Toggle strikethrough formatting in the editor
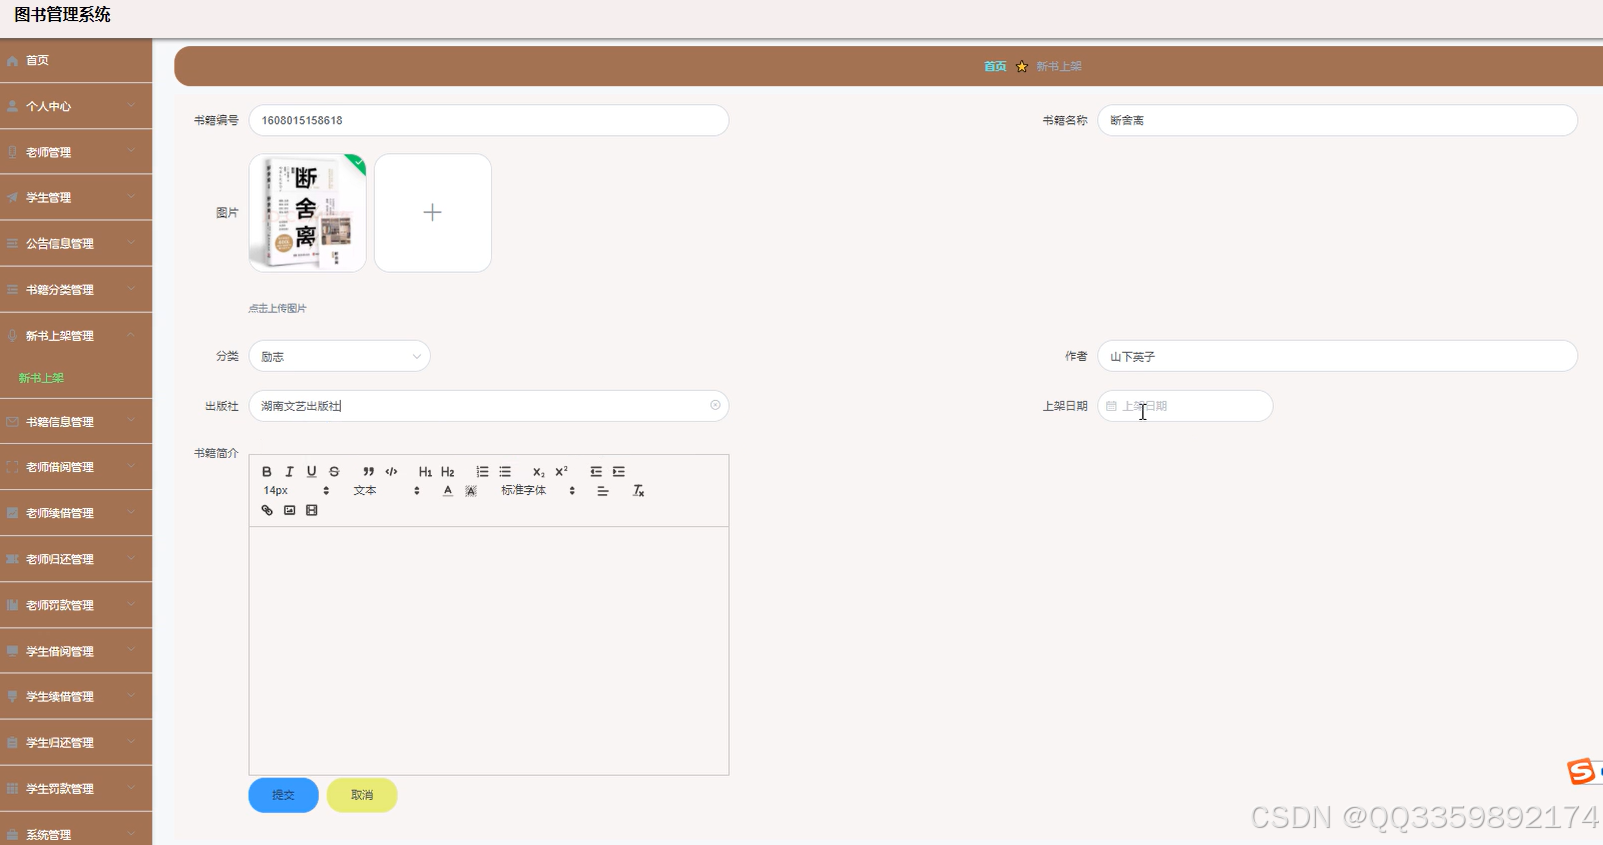This screenshot has width=1603, height=845. [x=334, y=472]
